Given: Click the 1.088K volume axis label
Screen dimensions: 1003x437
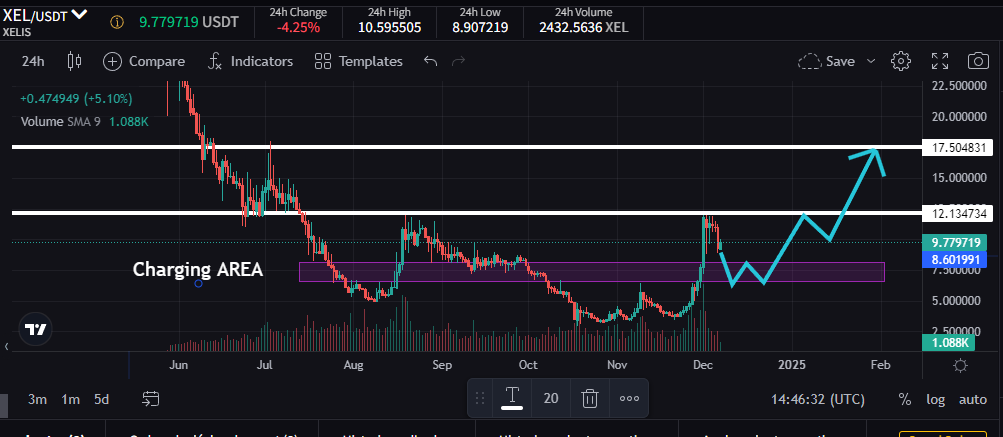Looking at the screenshot, I should (948, 343).
